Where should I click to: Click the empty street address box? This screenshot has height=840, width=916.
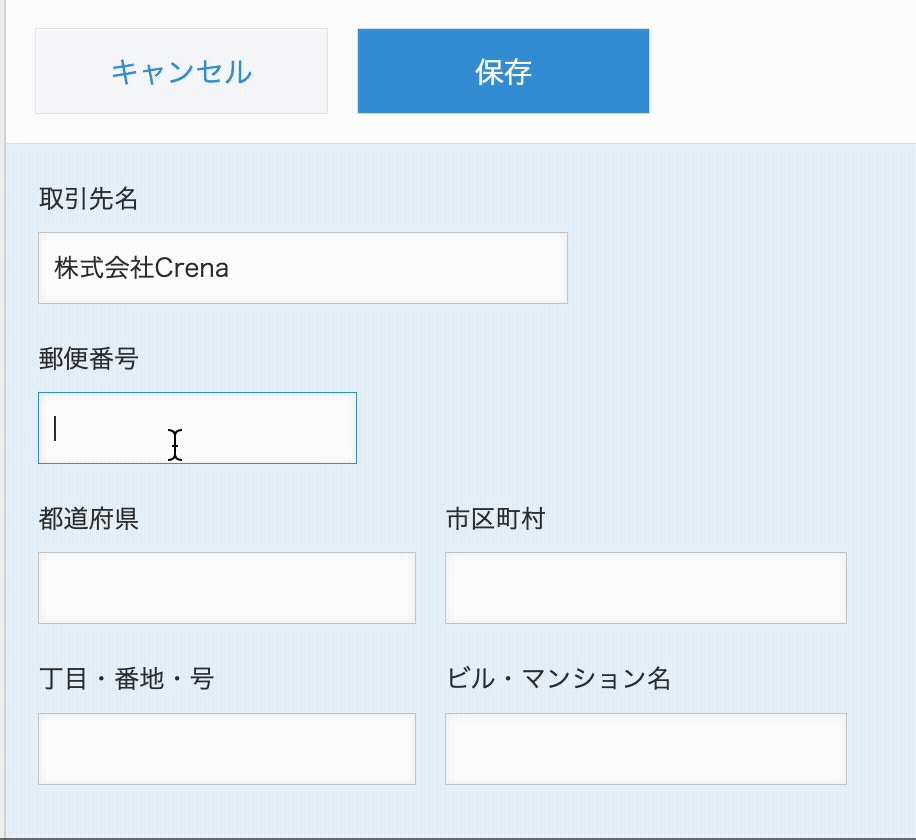tap(226, 749)
